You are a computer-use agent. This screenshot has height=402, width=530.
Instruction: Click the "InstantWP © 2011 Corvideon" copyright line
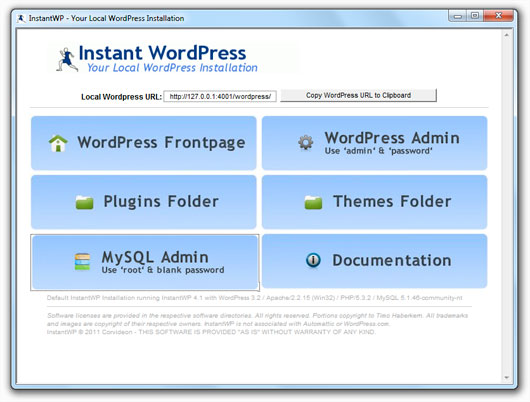tap(211, 332)
